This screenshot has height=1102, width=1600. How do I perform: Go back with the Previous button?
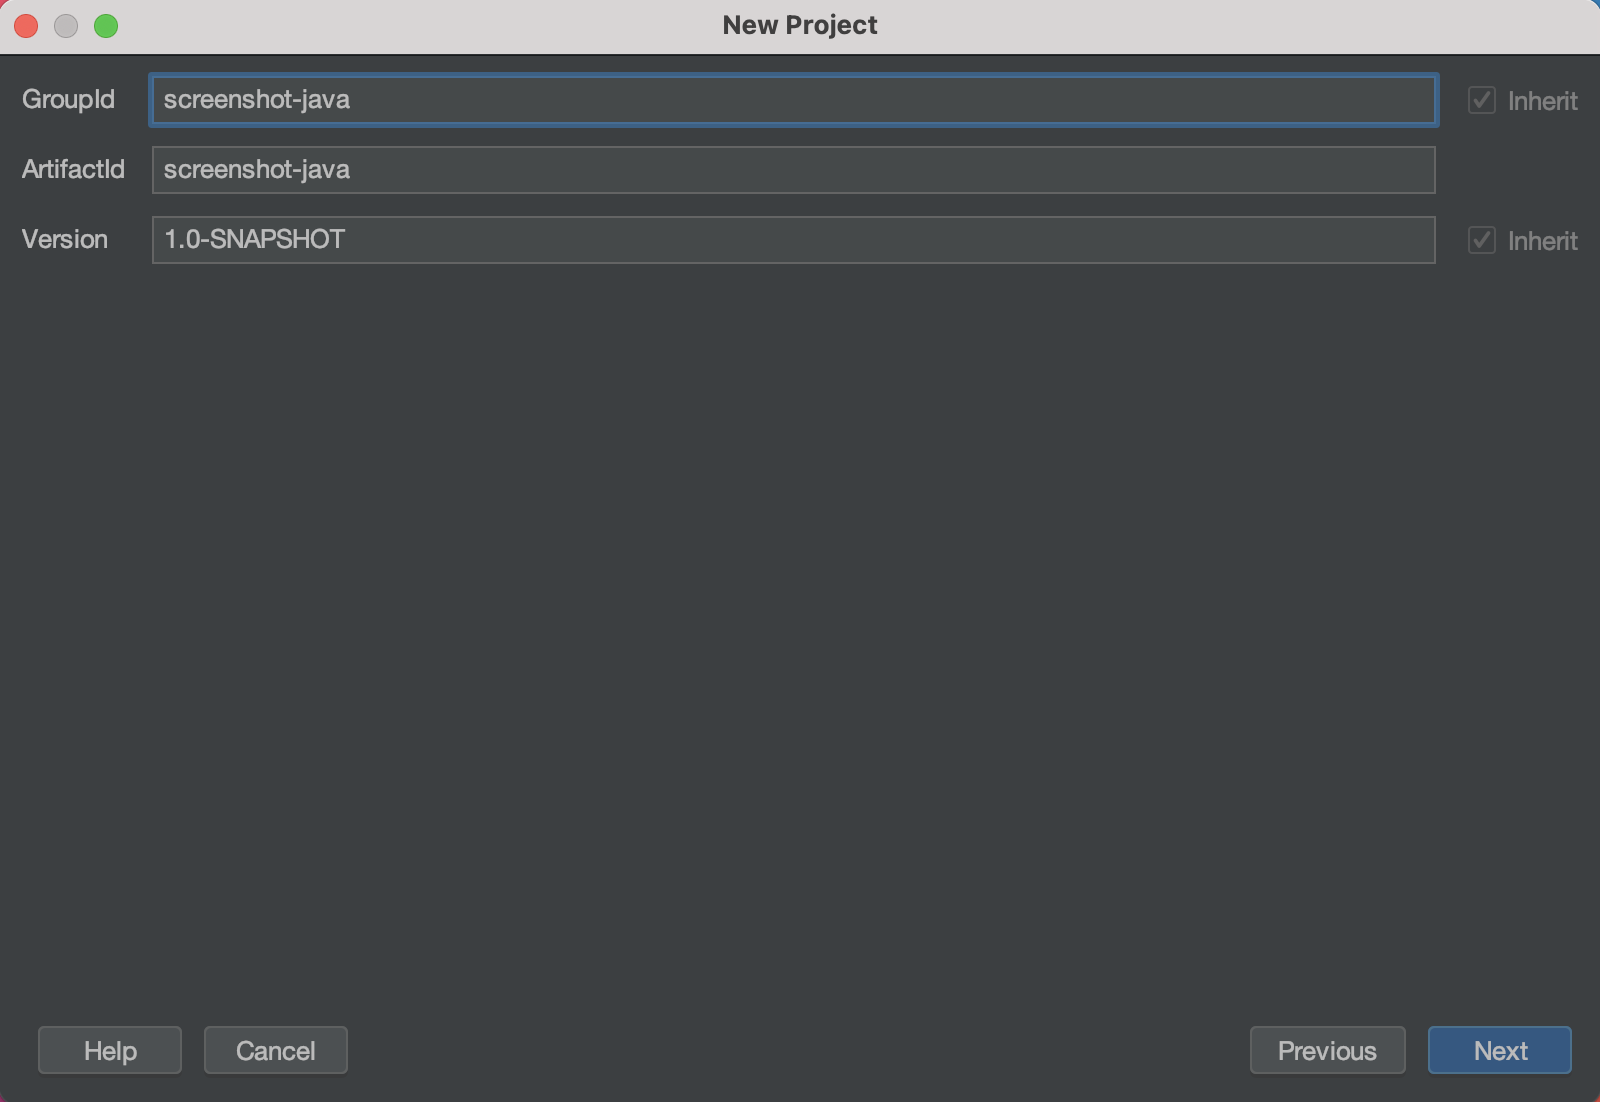click(1327, 1050)
